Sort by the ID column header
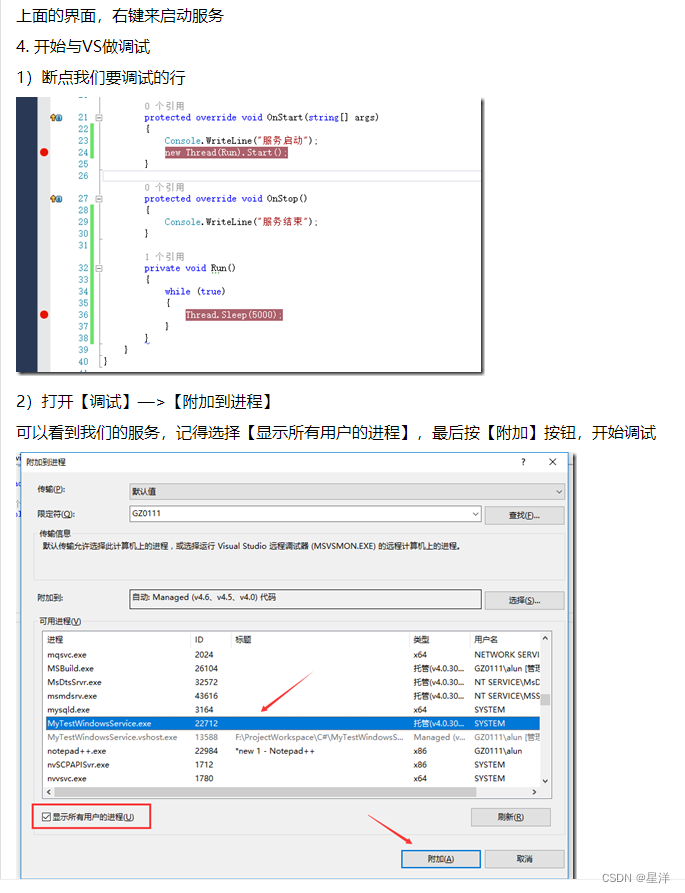This screenshot has height=893, width=685. click(x=211, y=640)
